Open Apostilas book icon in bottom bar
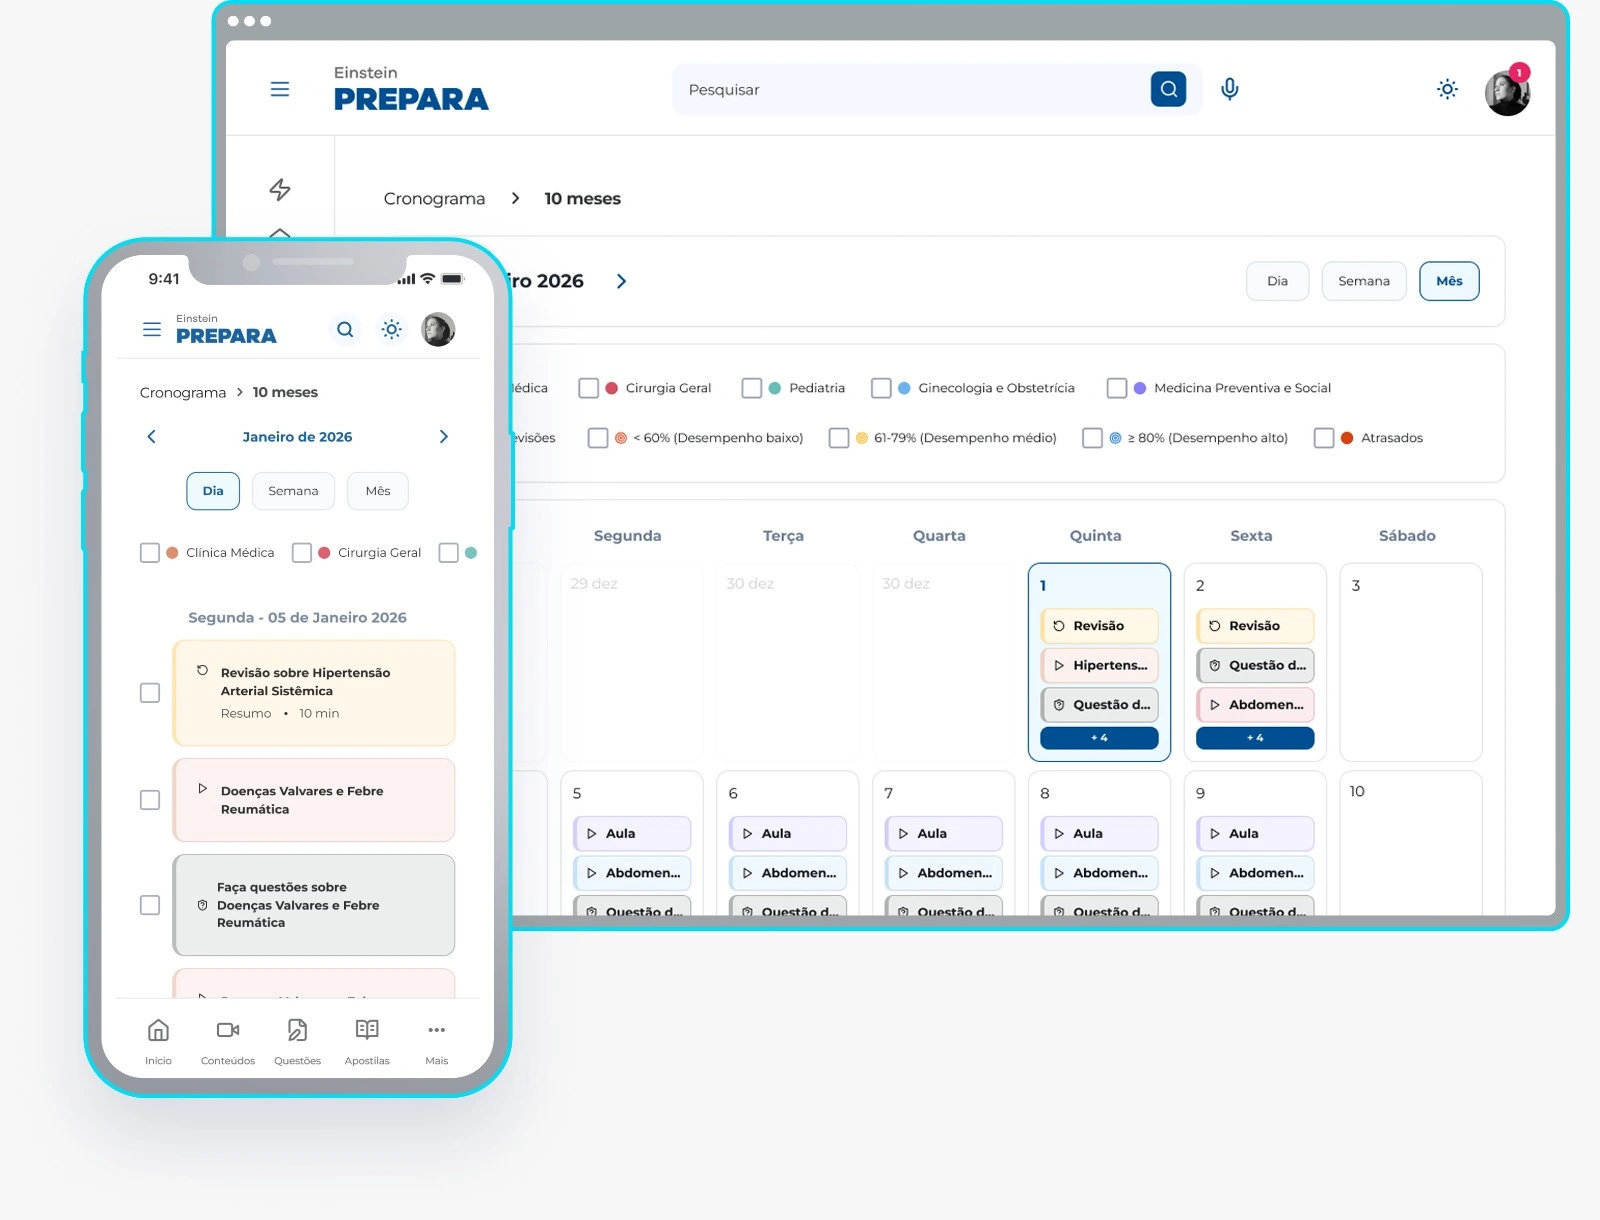This screenshot has width=1600, height=1220. point(367,1030)
